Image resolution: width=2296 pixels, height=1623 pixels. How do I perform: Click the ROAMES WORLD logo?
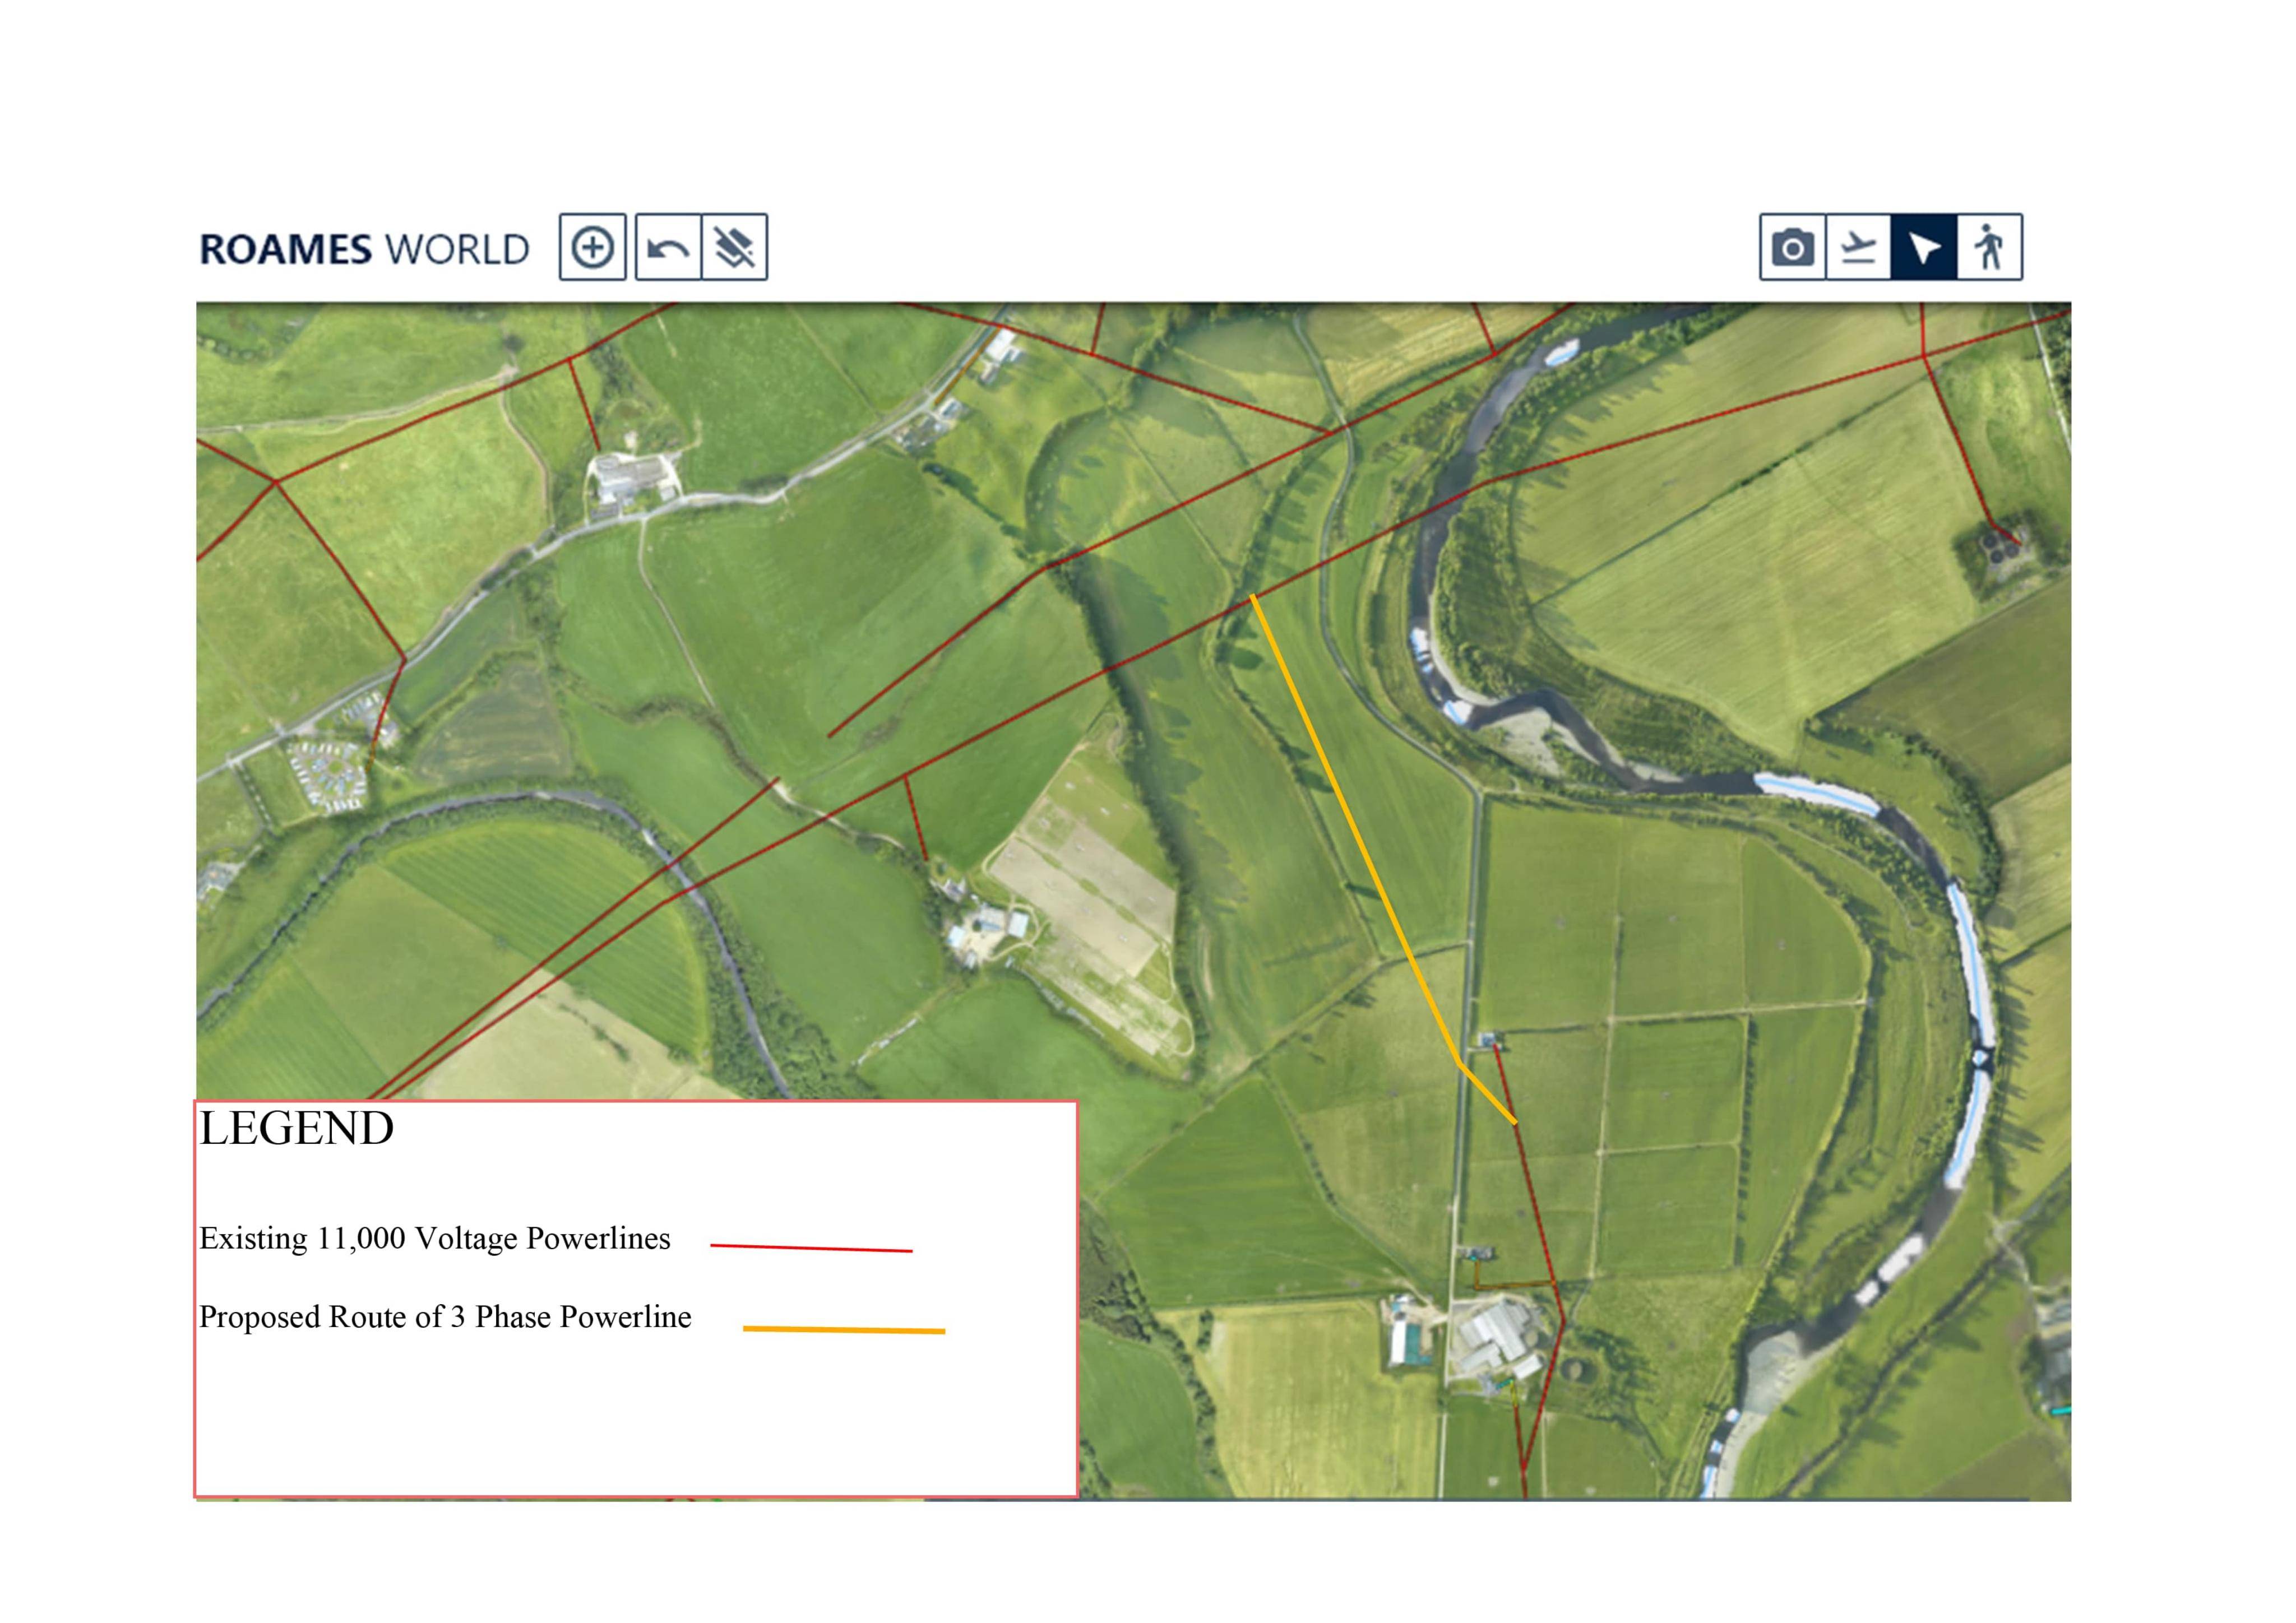tap(364, 249)
